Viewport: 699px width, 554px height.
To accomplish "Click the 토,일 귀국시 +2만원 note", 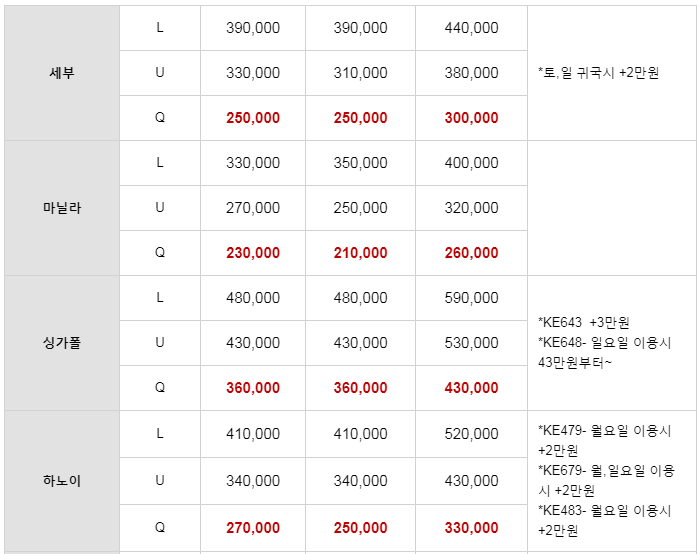I will pos(598,73).
